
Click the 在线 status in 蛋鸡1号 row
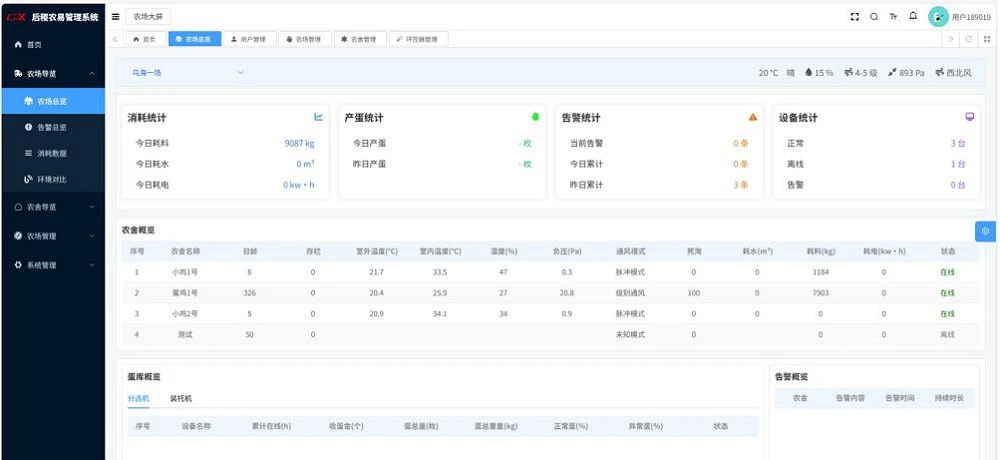[948, 293]
